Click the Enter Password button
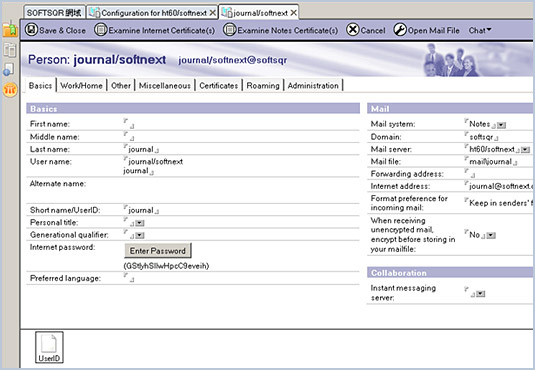Screen dimensions: 535x370 point(158,251)
